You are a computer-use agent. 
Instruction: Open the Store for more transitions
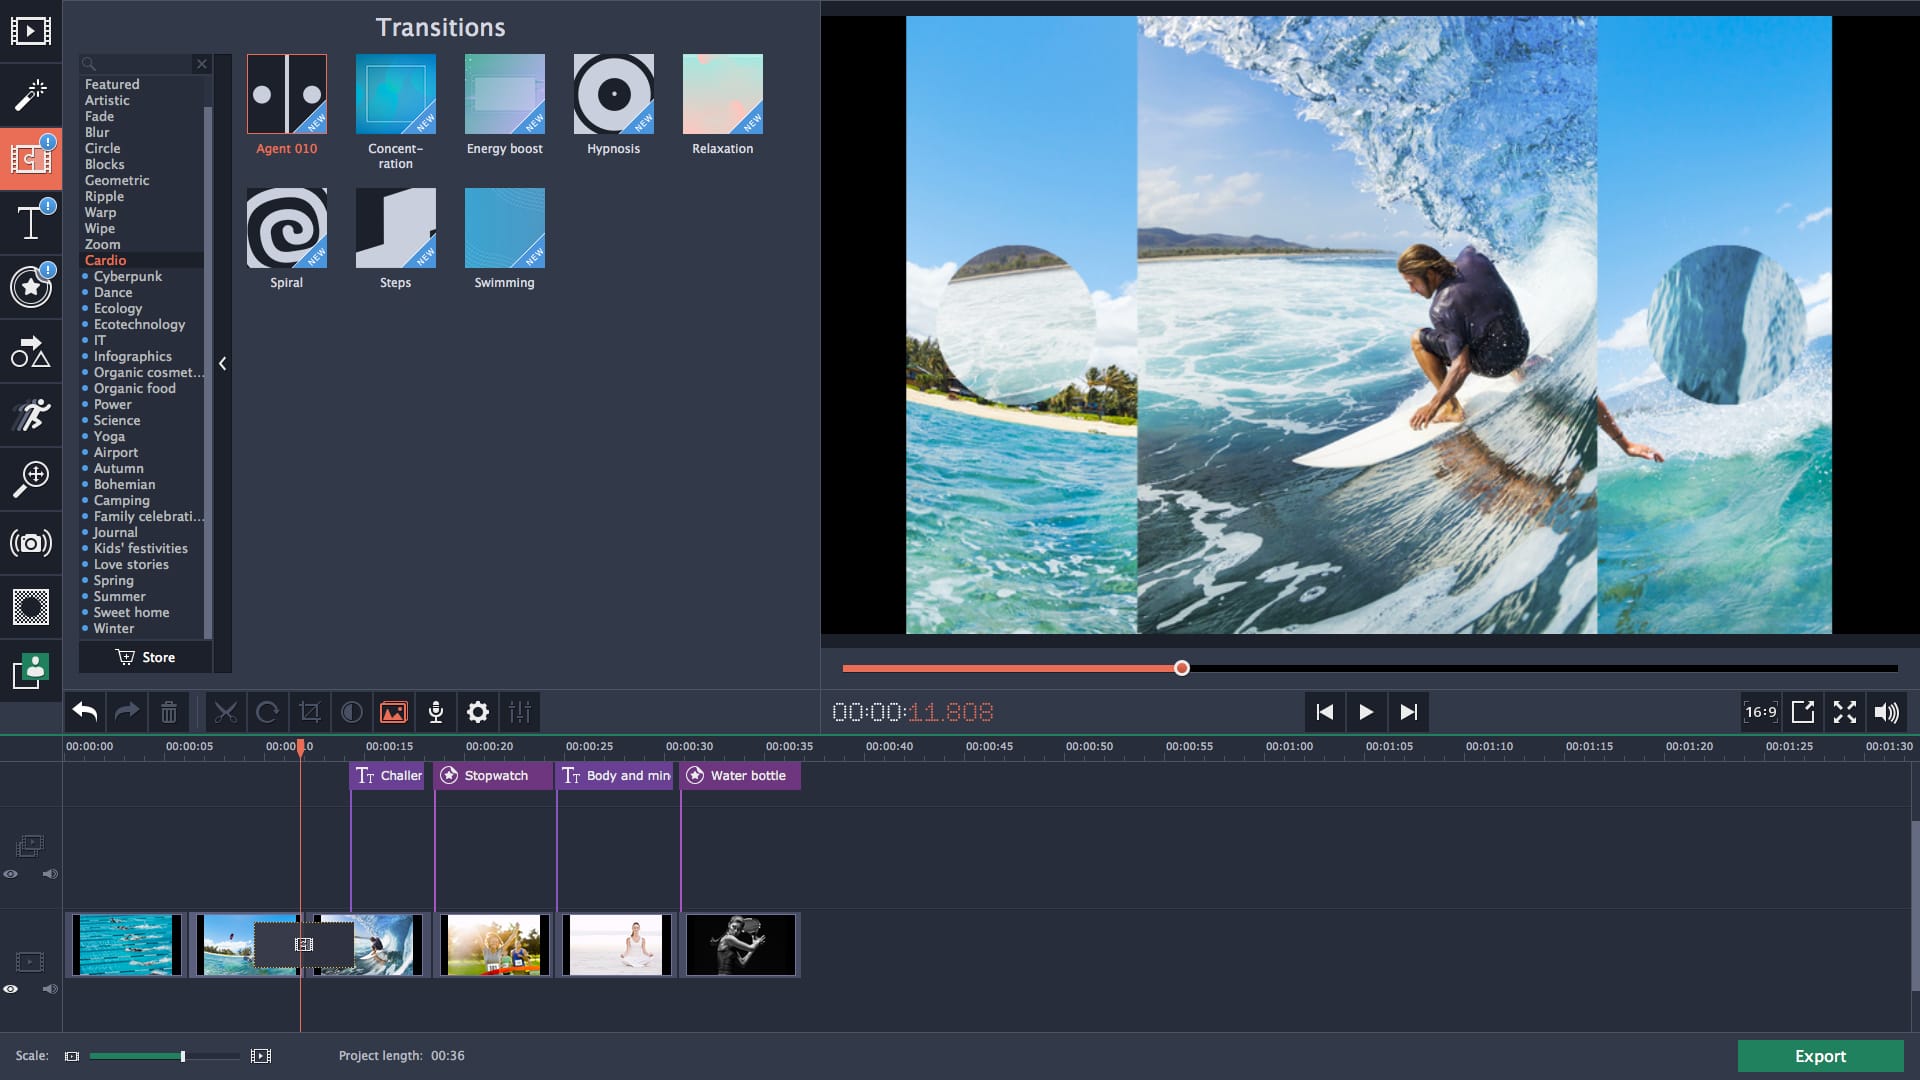145,657
